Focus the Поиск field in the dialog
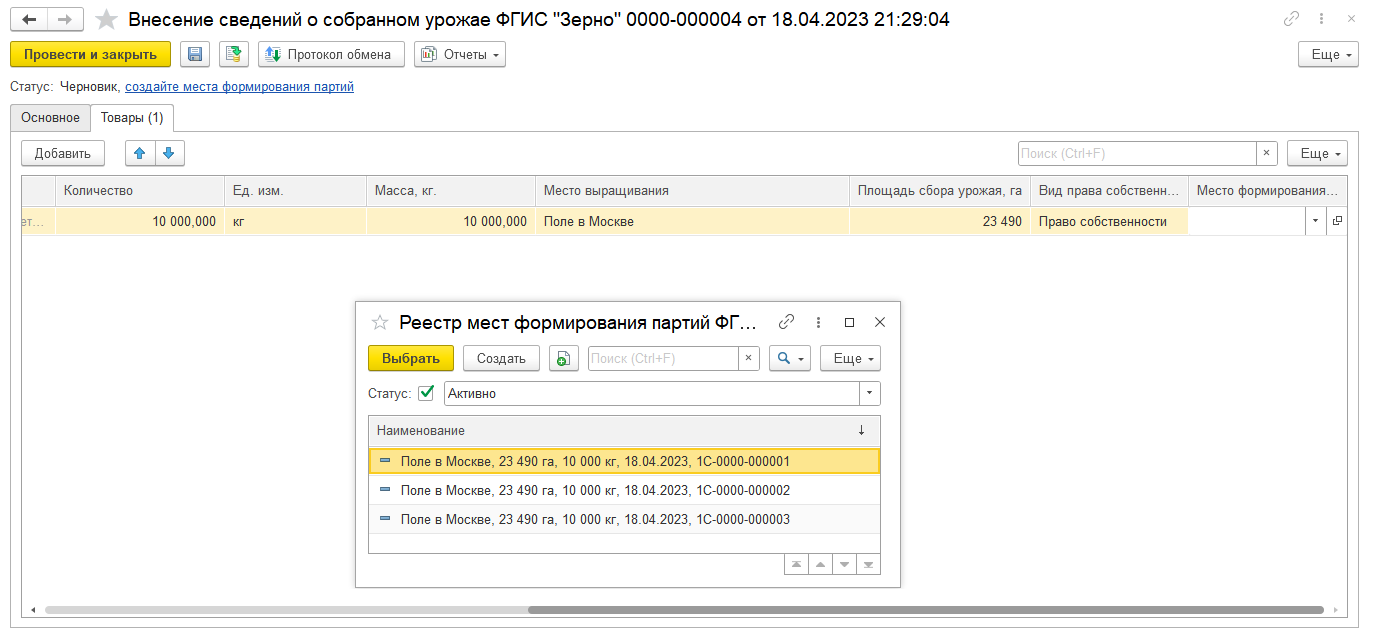Screen dimensions: 1378x638 pyautogui.click(x=663, y=358)
